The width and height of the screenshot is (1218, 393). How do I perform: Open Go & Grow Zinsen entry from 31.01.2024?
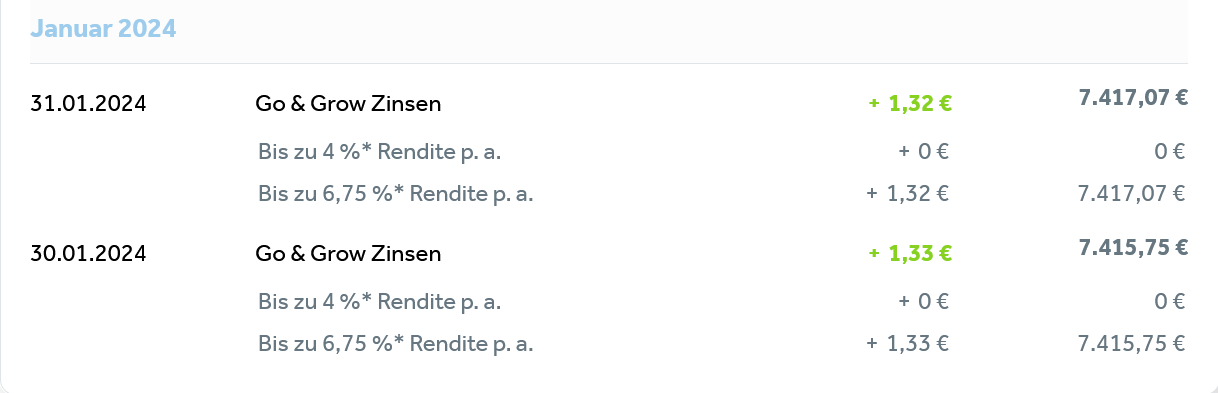tap(348, 103)
